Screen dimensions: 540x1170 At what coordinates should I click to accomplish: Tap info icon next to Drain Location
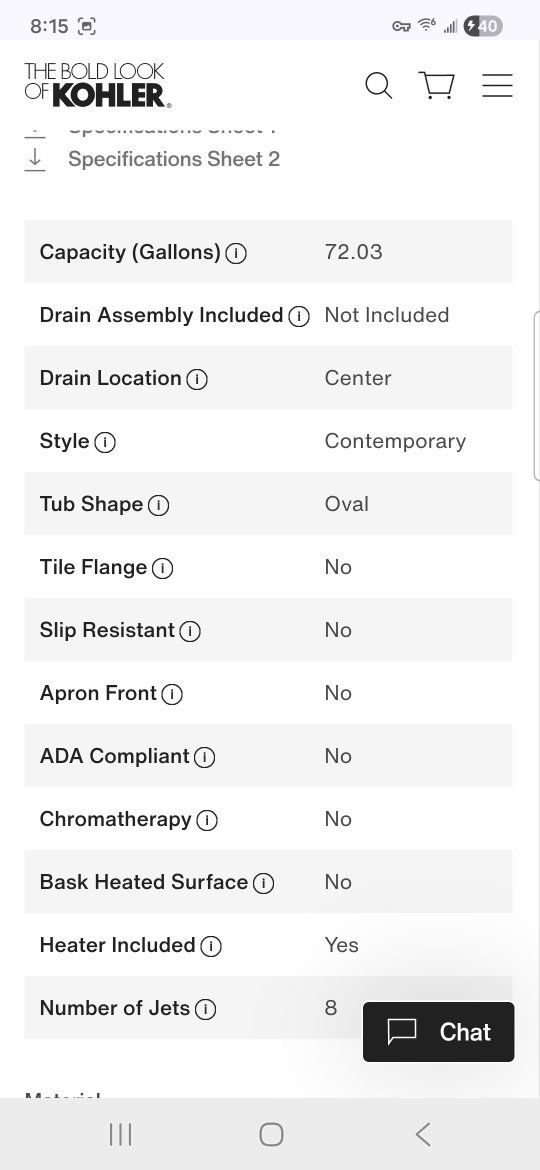pyautogui.click(x=197, y=379)
